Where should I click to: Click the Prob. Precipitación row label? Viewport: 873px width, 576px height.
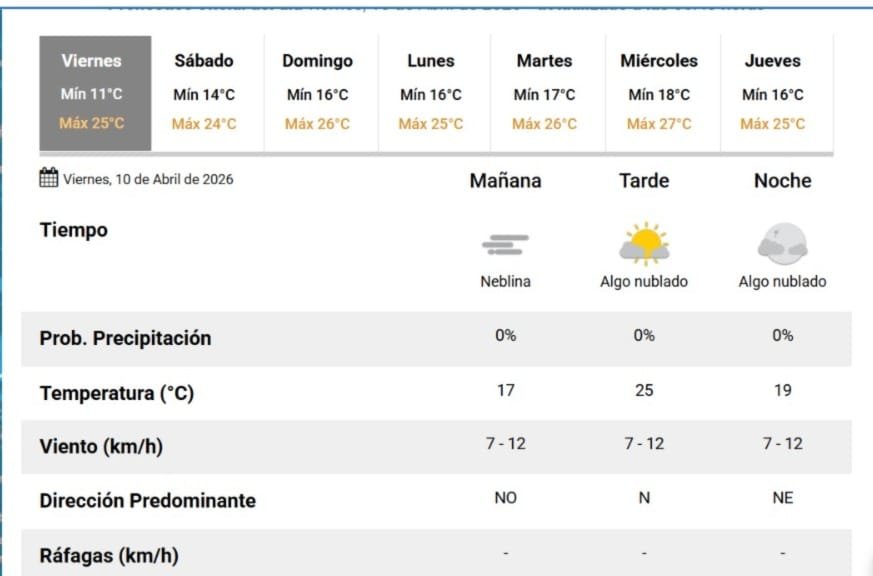pyautogui.click(x=125, y=338)
